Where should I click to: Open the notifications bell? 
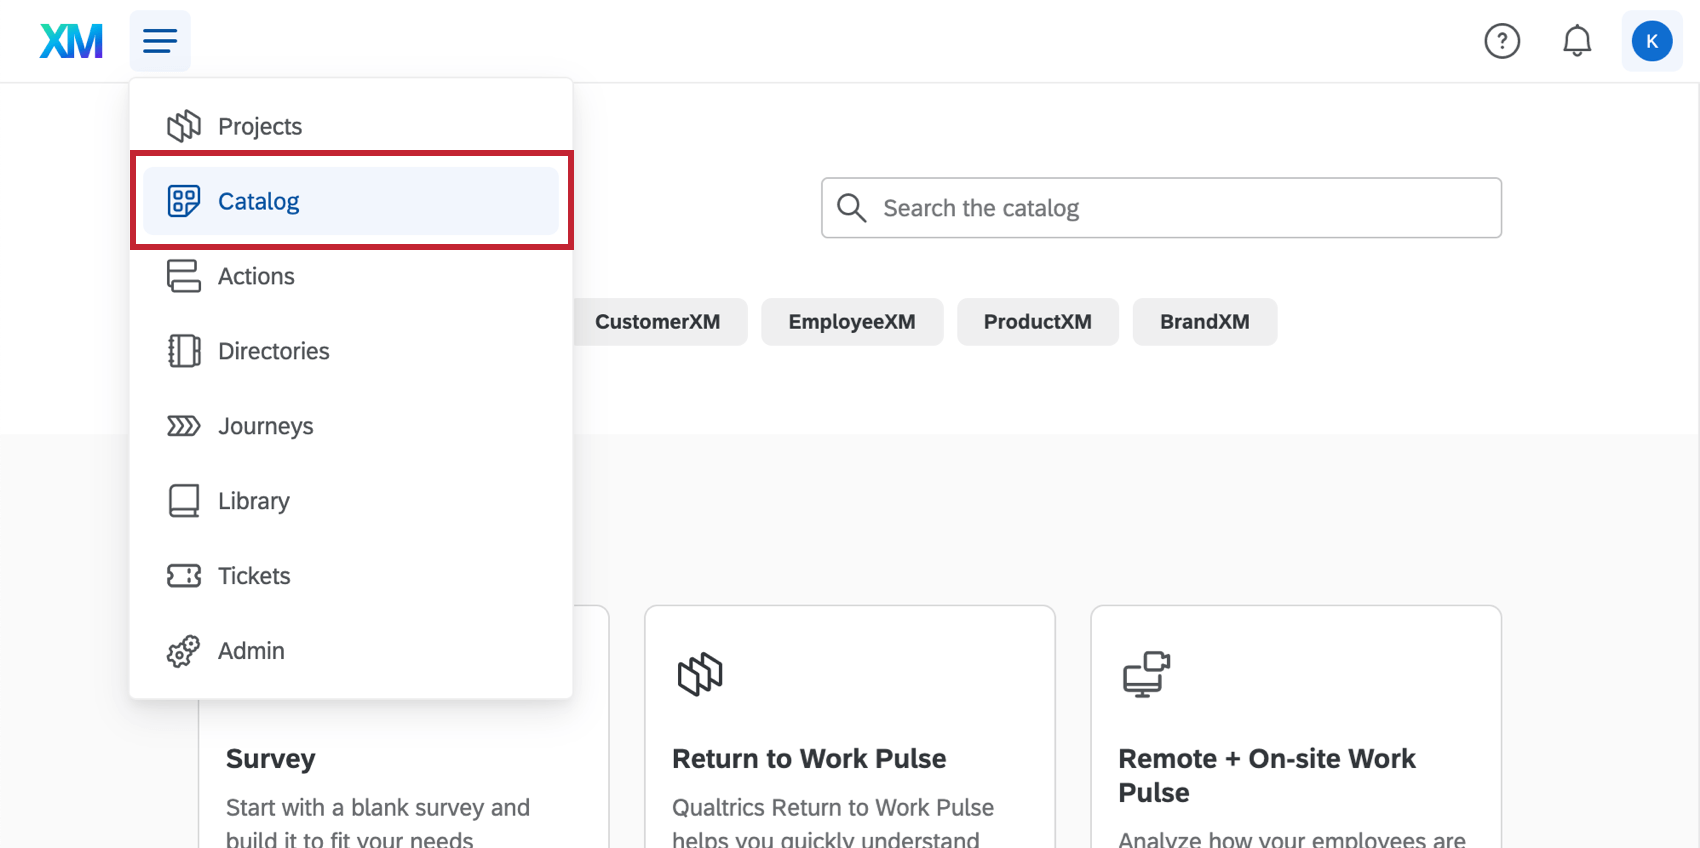tap(1577, 41)
